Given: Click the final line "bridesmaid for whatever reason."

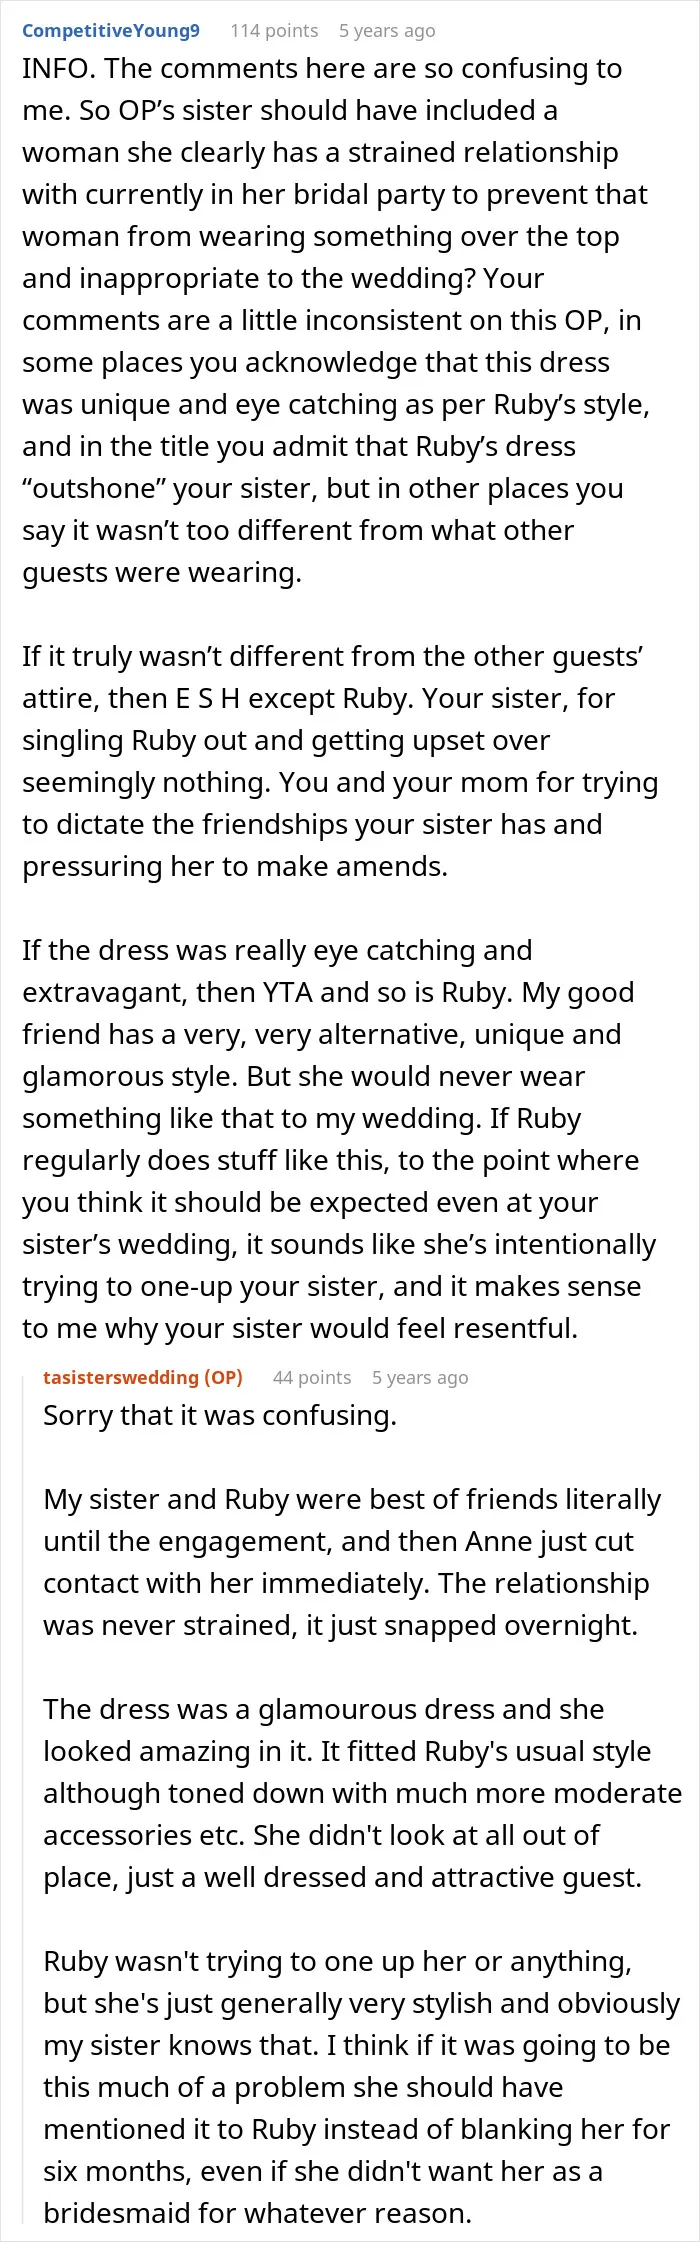Looking at the screenshot, I should [257, 2213].
